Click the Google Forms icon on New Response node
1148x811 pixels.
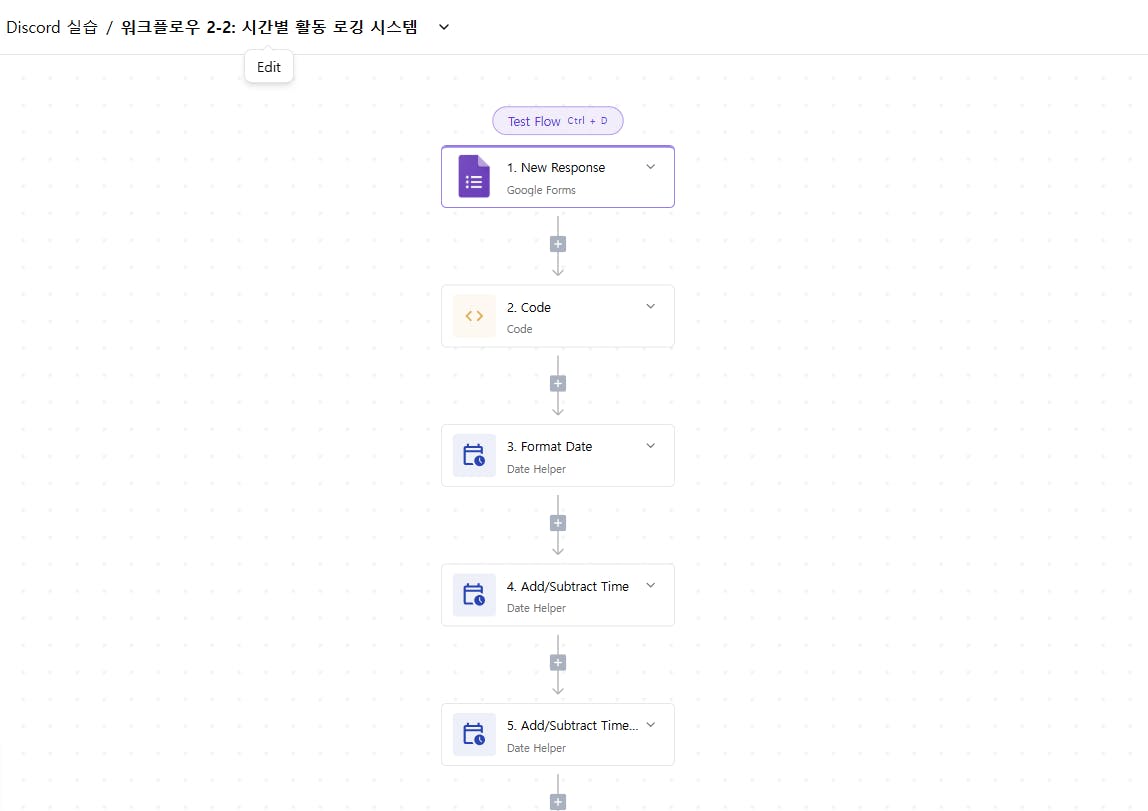(x=473, y=176)
